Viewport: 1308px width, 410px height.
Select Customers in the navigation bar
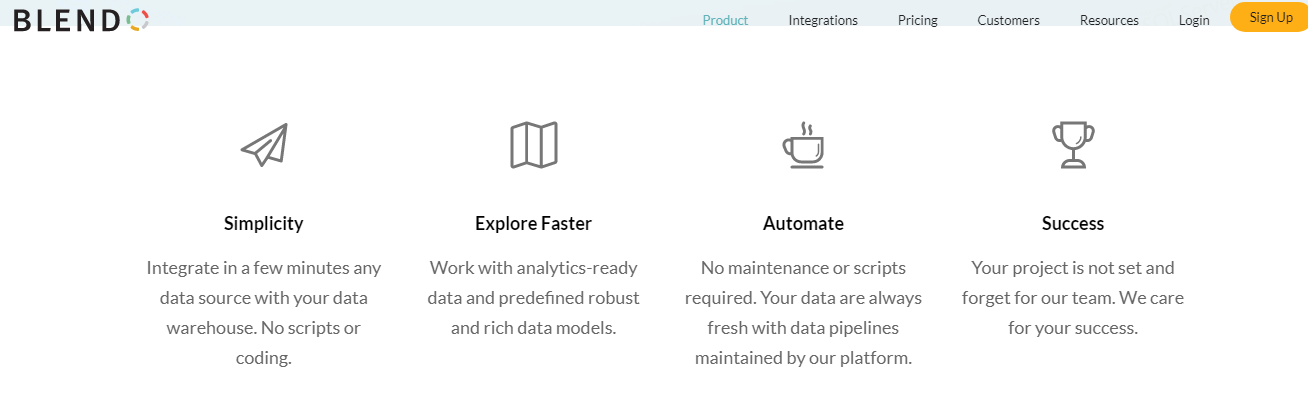(1008, 20)
